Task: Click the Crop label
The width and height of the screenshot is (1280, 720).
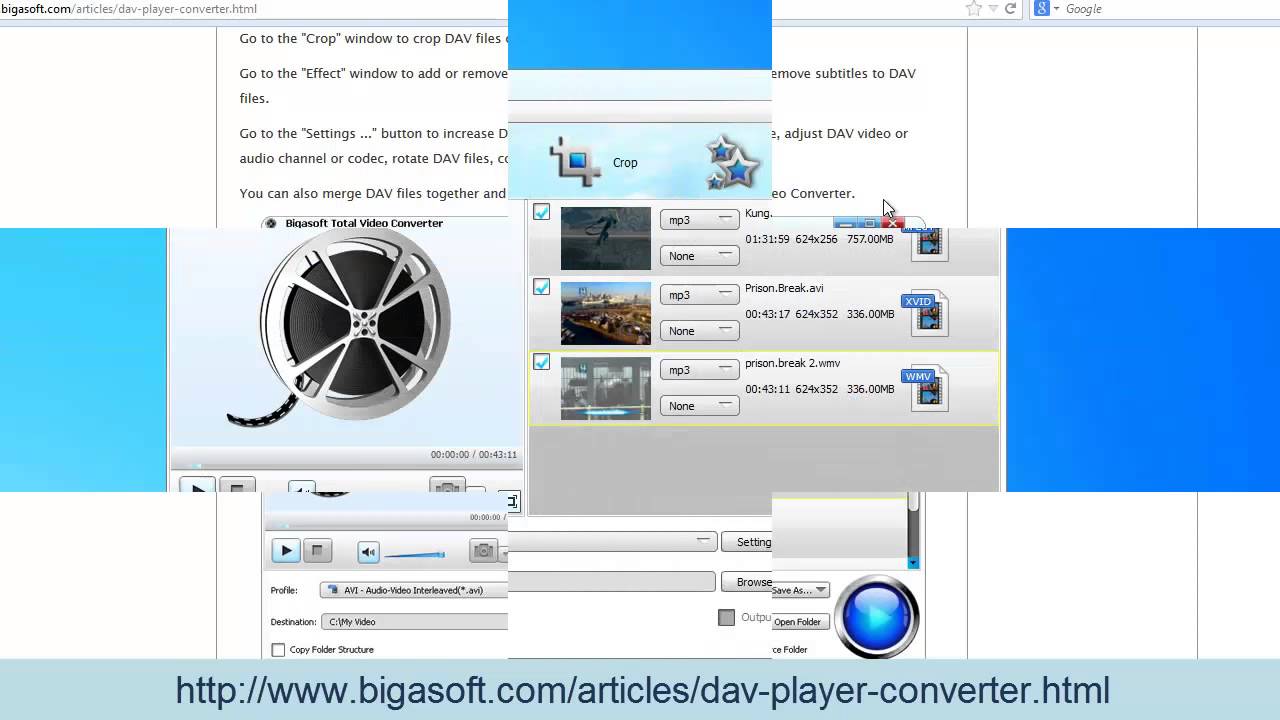Action: [625, 162]
